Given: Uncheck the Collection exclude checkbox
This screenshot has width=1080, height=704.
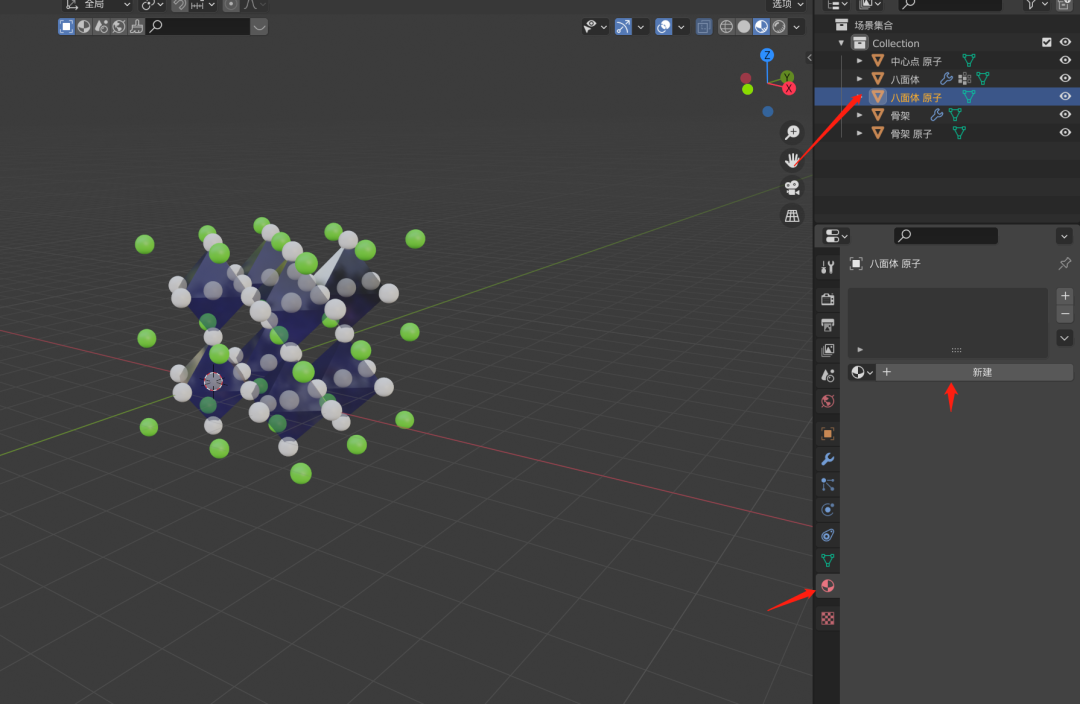Looking at the screenshot, I should coord(1046,43).
